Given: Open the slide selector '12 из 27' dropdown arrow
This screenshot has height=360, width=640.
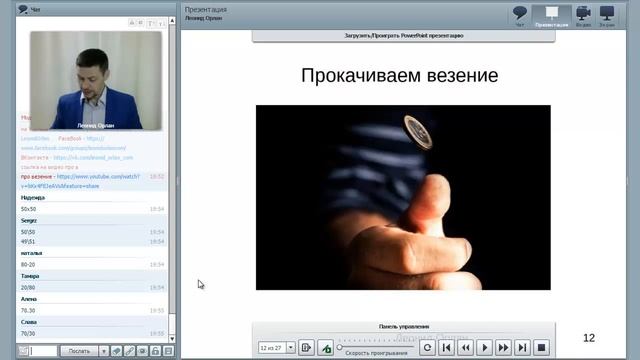Looking at the screenshot, I should [x=291, y=348].
